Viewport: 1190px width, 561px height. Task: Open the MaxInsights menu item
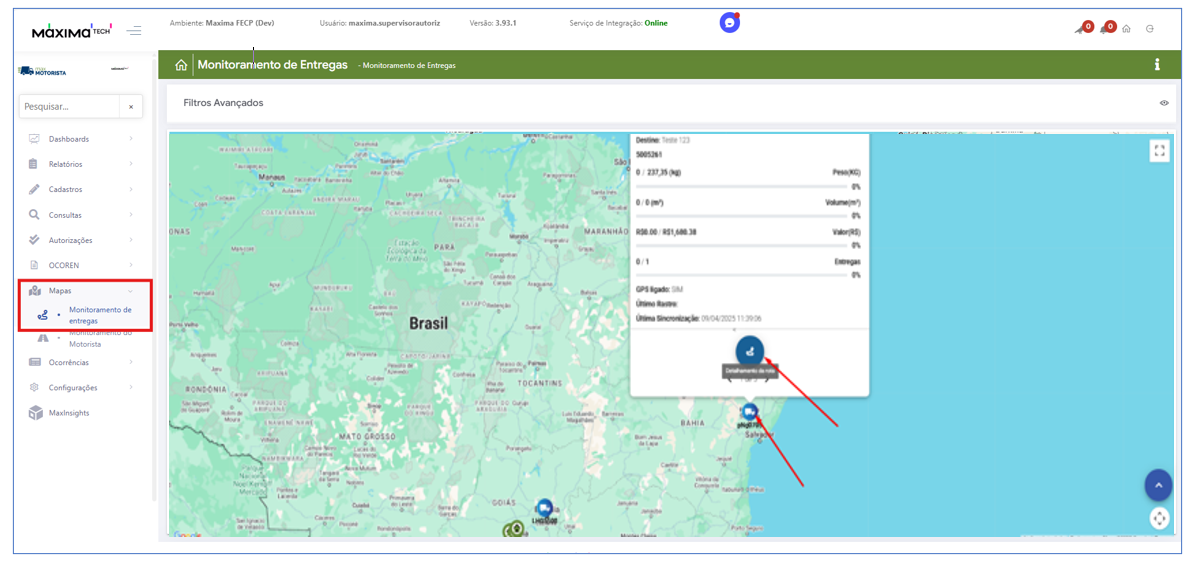(x=69, y=413)
